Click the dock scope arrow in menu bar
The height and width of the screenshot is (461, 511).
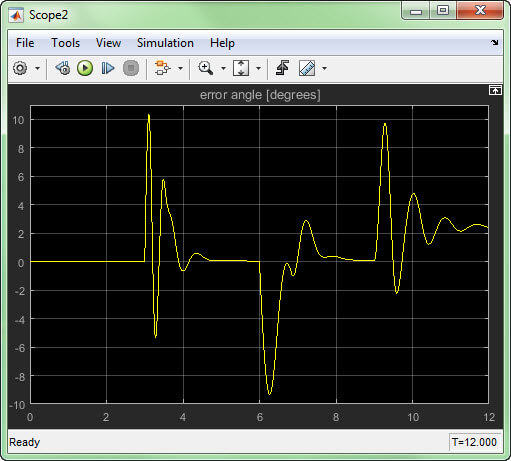click(495, 43)
